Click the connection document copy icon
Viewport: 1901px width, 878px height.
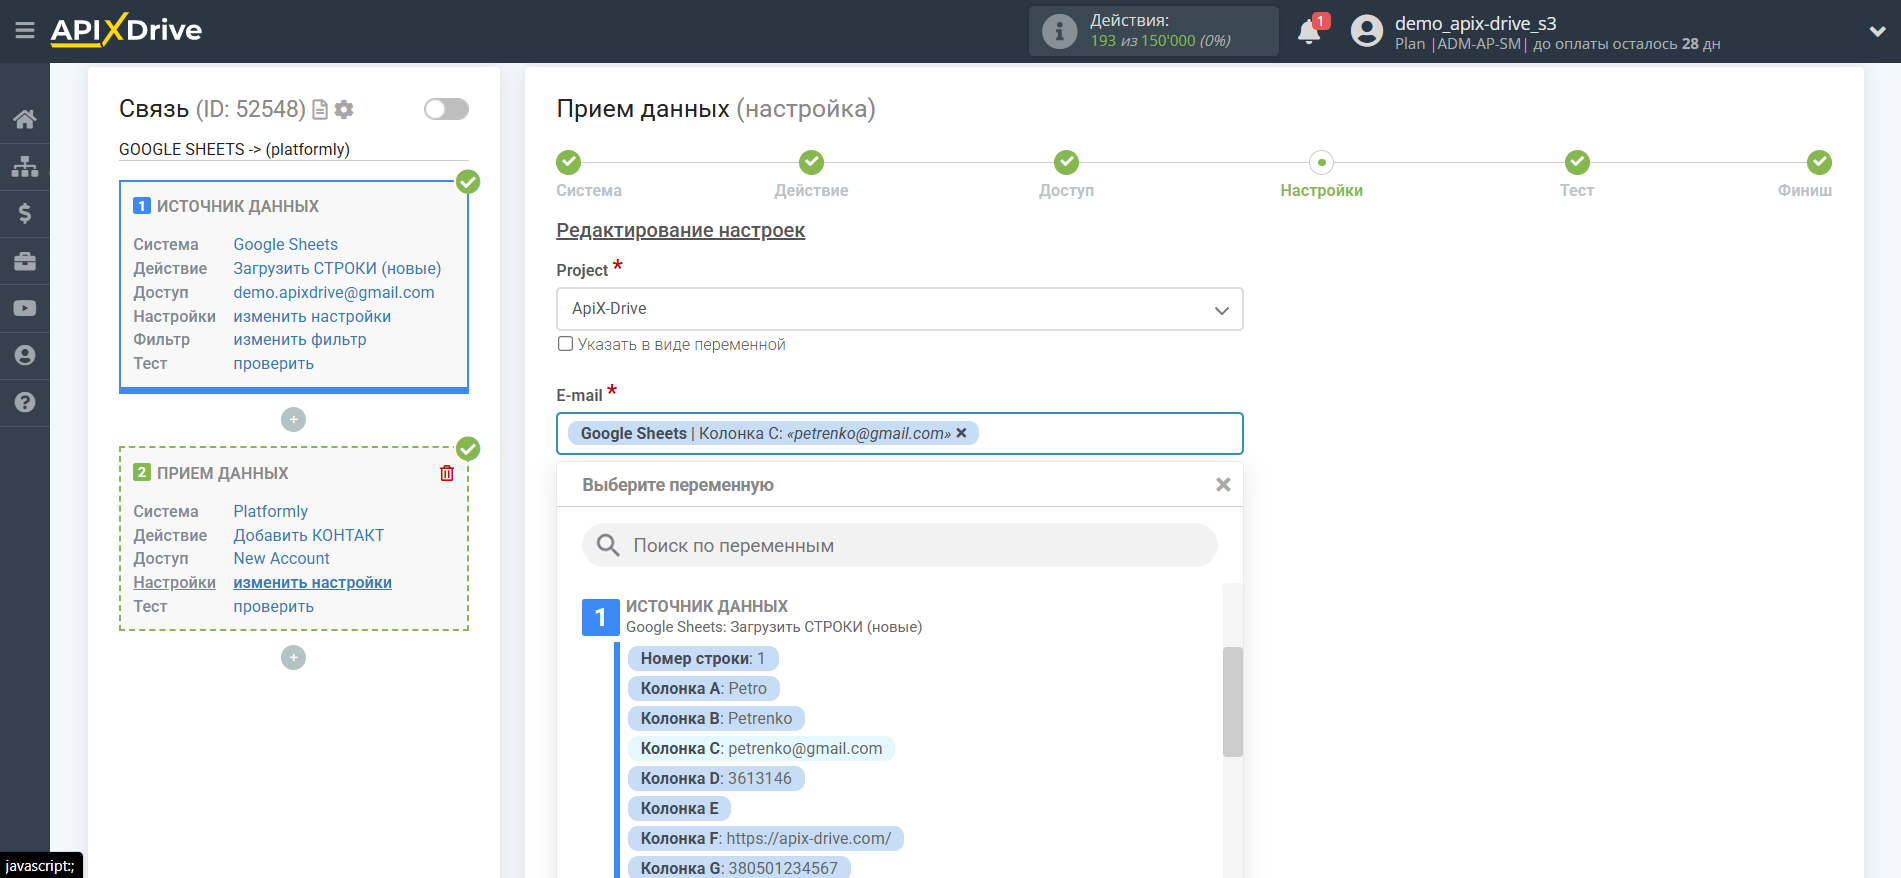(320, 109)
